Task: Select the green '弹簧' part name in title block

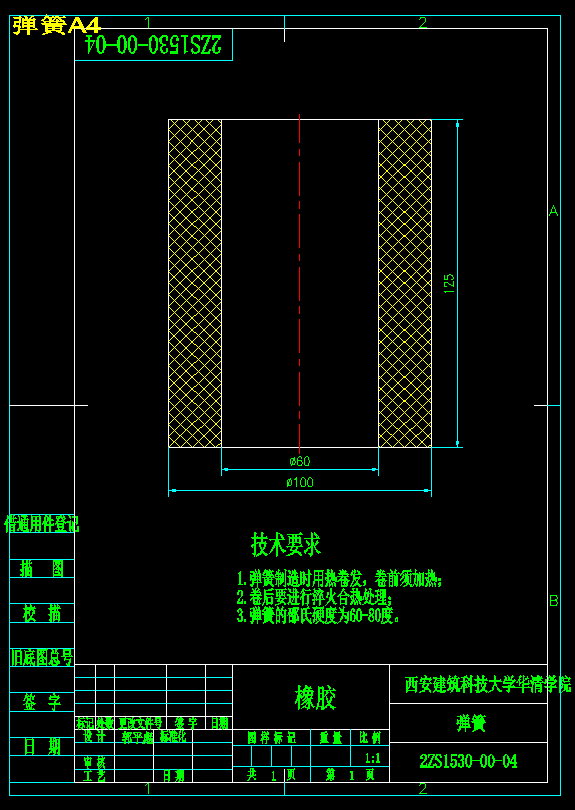Action: tap(471, 724)
